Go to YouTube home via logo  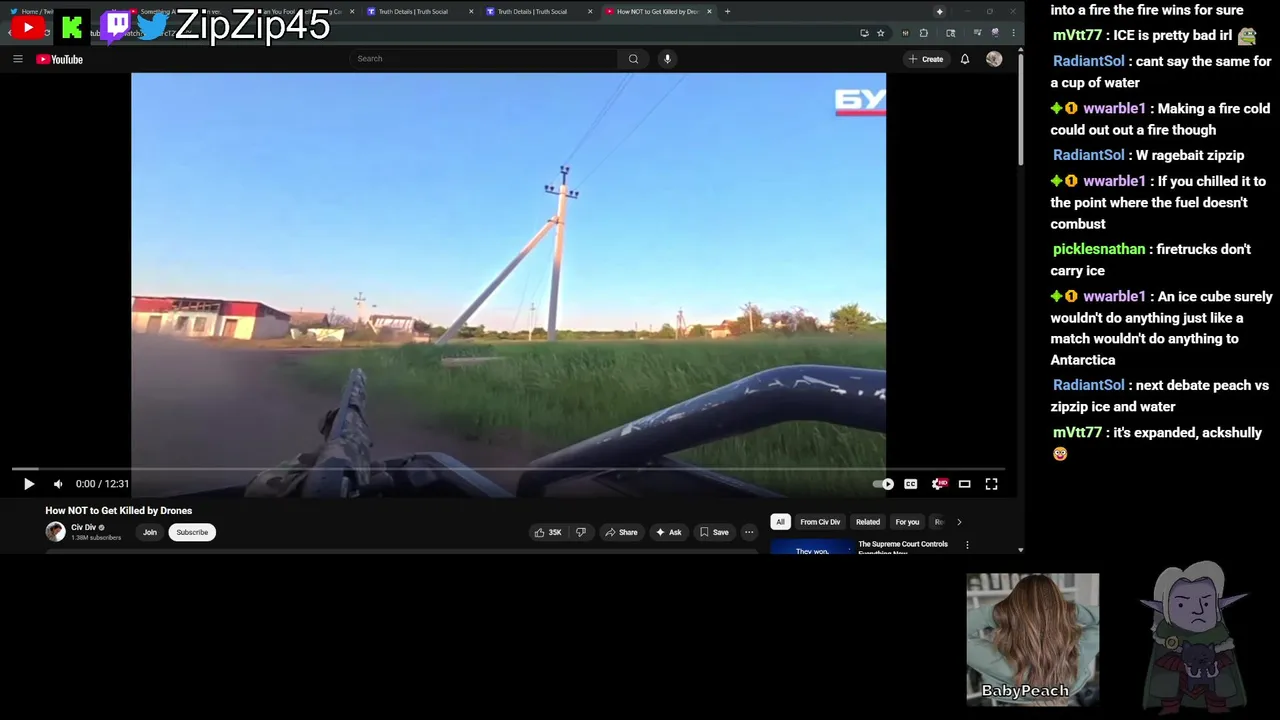[59, 59]
